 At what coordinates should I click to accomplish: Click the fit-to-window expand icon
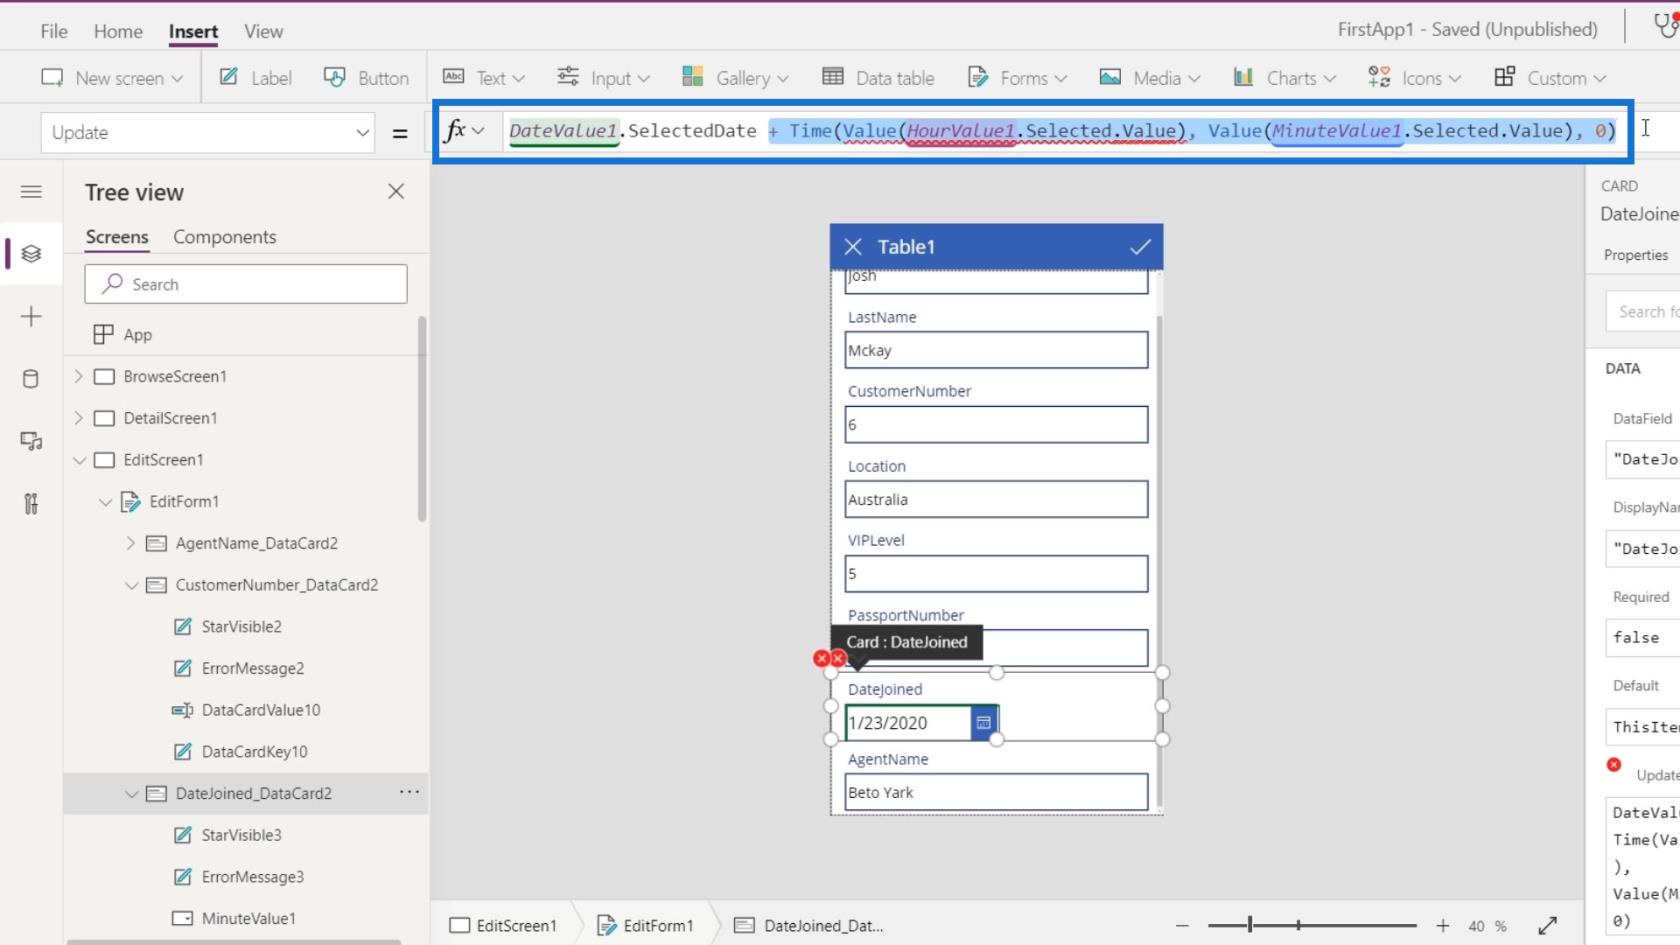coord(1548,926)
